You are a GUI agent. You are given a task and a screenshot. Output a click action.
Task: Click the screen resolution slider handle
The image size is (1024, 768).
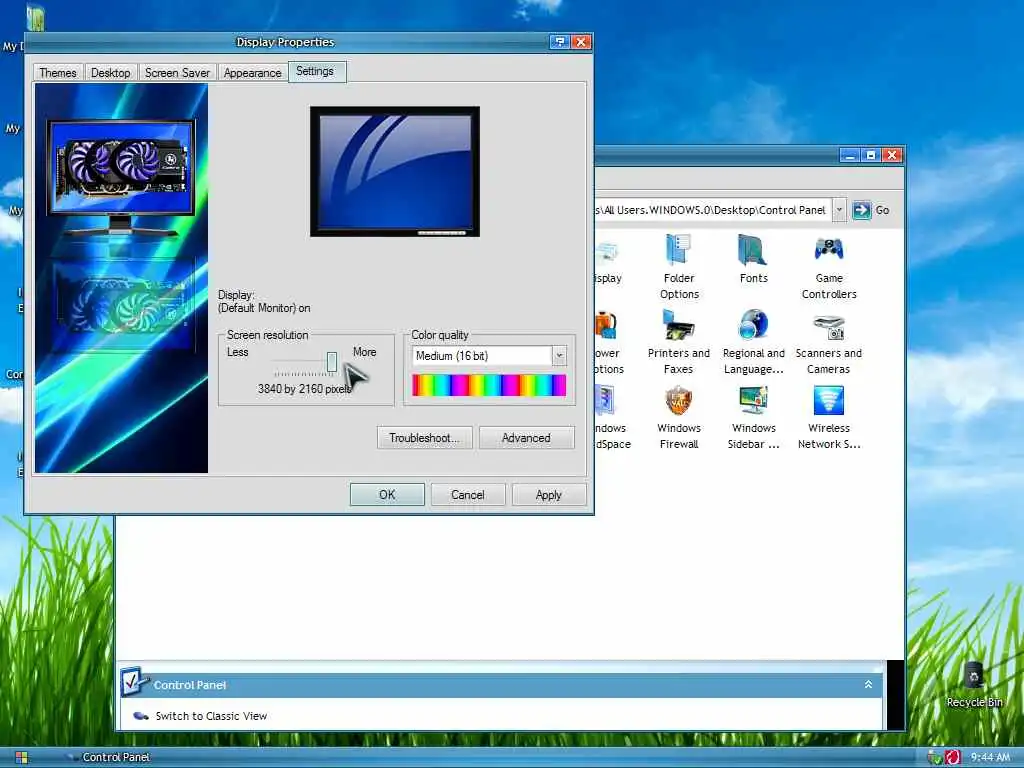[x=332, y=361]
